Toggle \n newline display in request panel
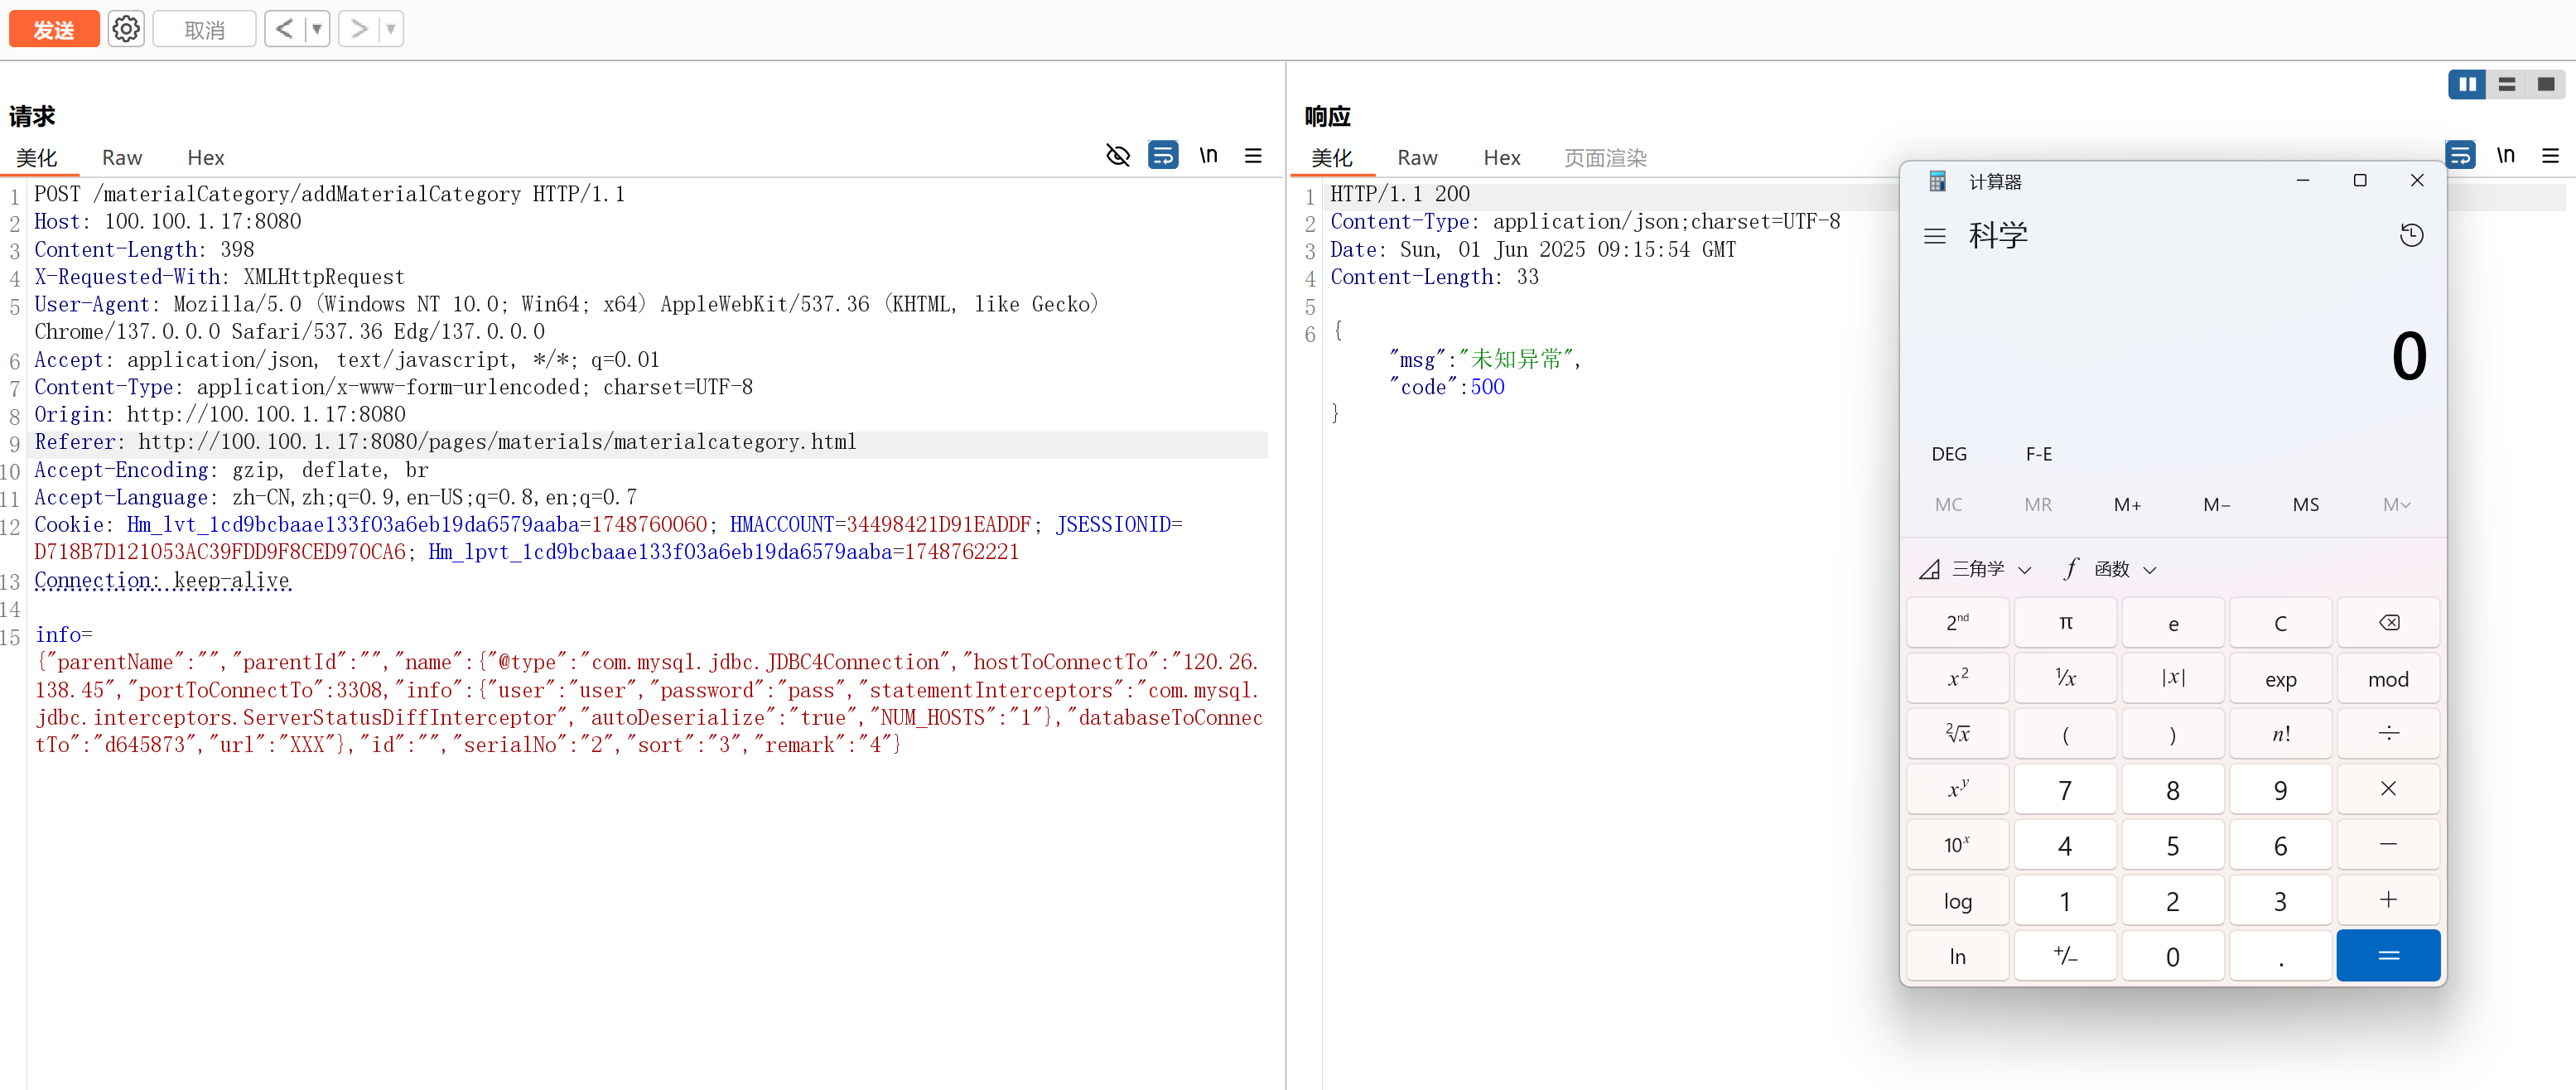Viewport: 2576px width, 1090px height. (1208, 156)
